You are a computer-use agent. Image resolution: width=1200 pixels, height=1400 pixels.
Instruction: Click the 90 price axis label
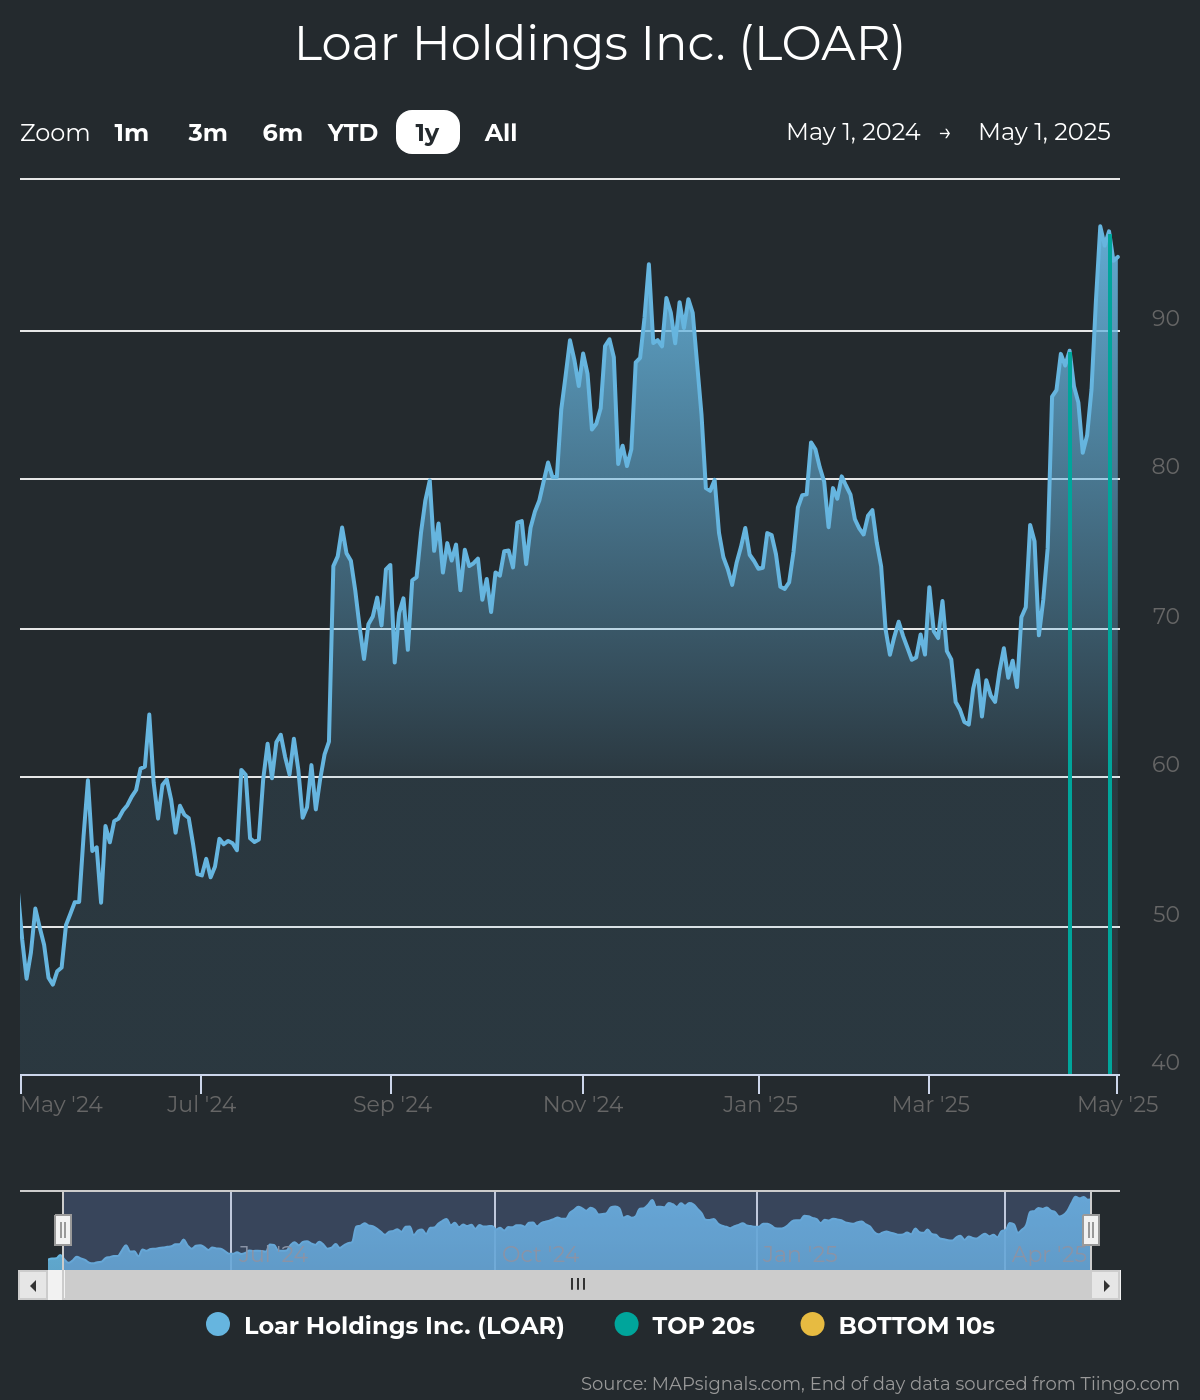[1166, 318]
